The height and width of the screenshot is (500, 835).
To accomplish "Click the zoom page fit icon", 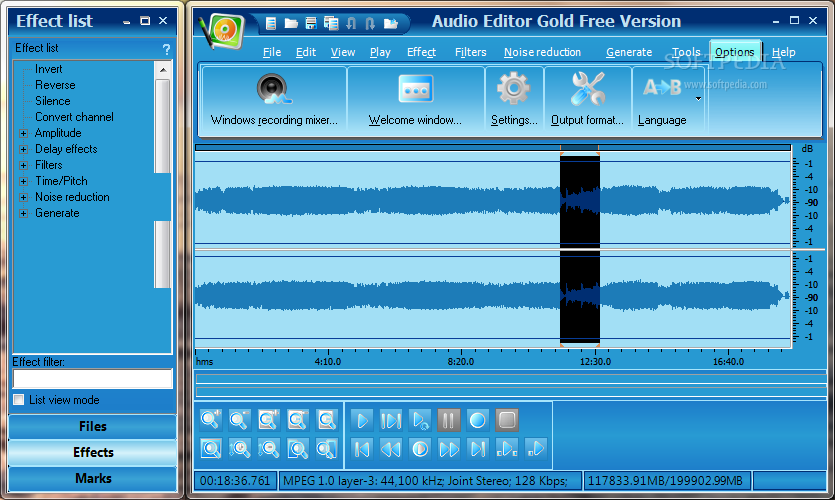I will click(x=326, y=420).
